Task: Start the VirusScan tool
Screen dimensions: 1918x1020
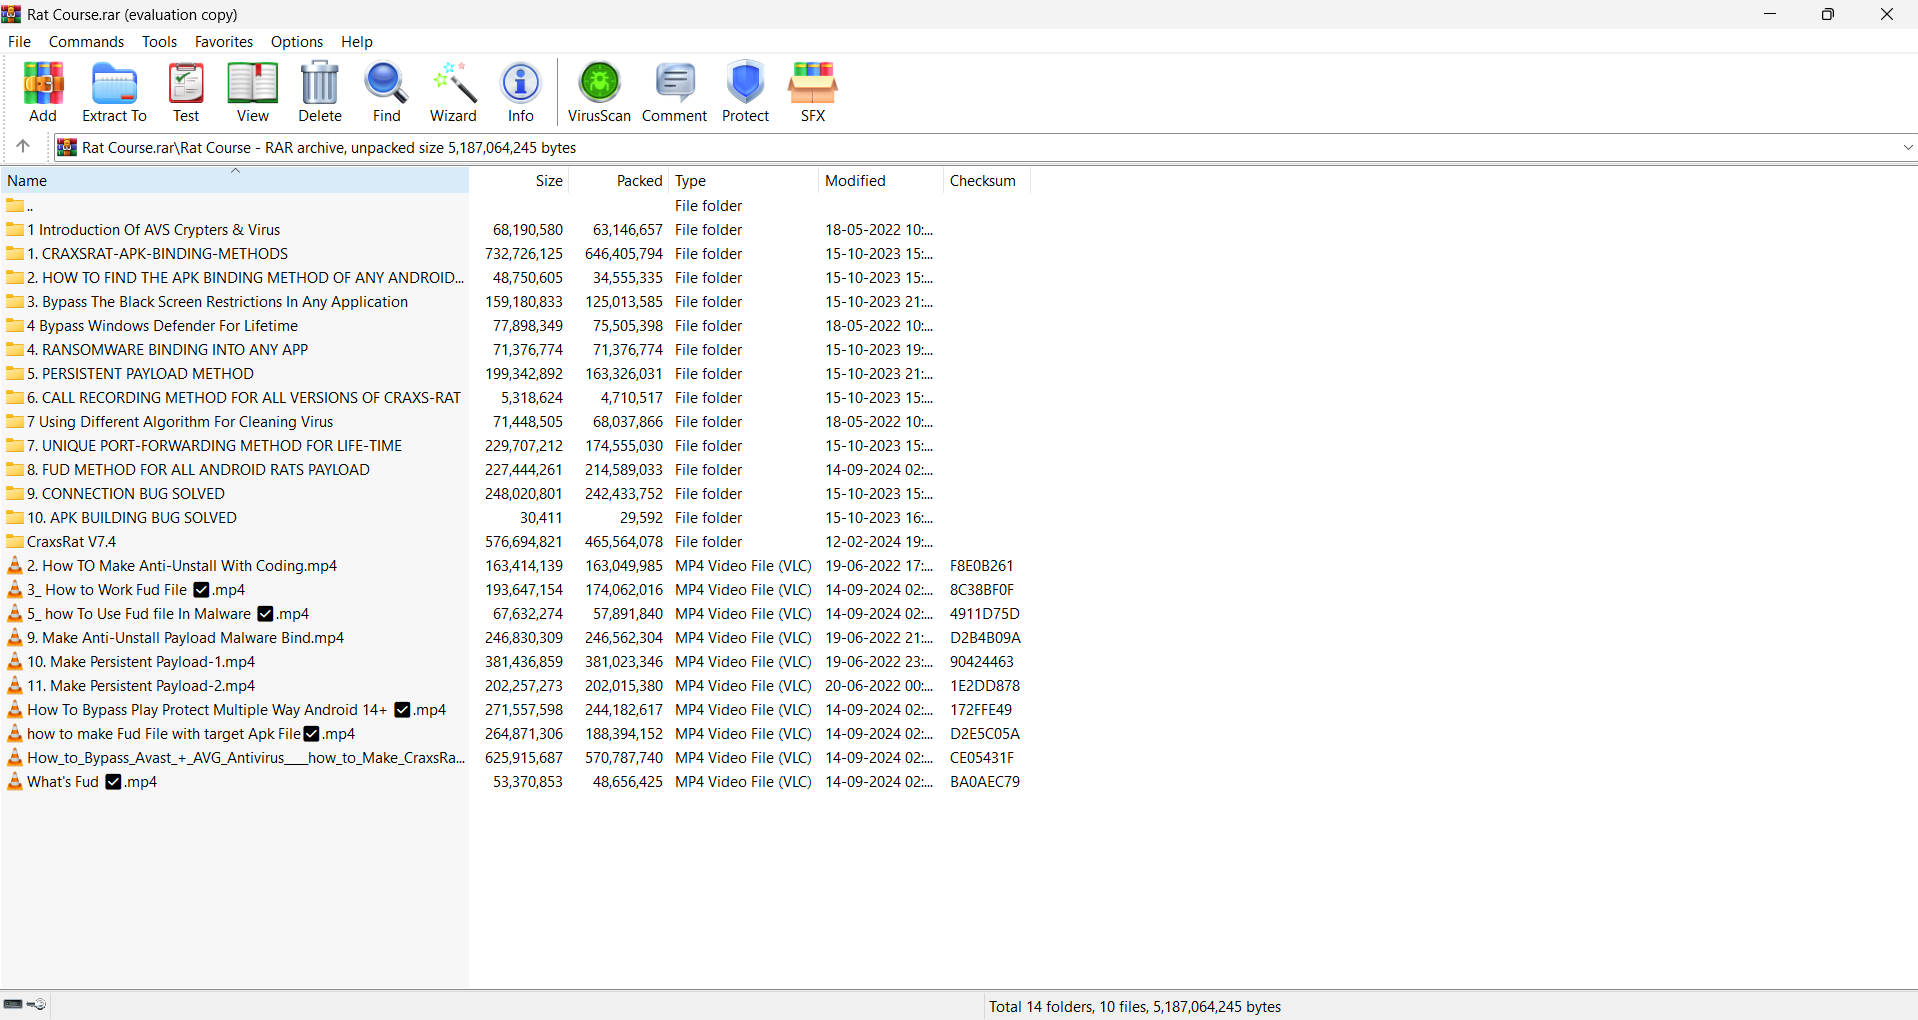Action: (x=599, y=92)
